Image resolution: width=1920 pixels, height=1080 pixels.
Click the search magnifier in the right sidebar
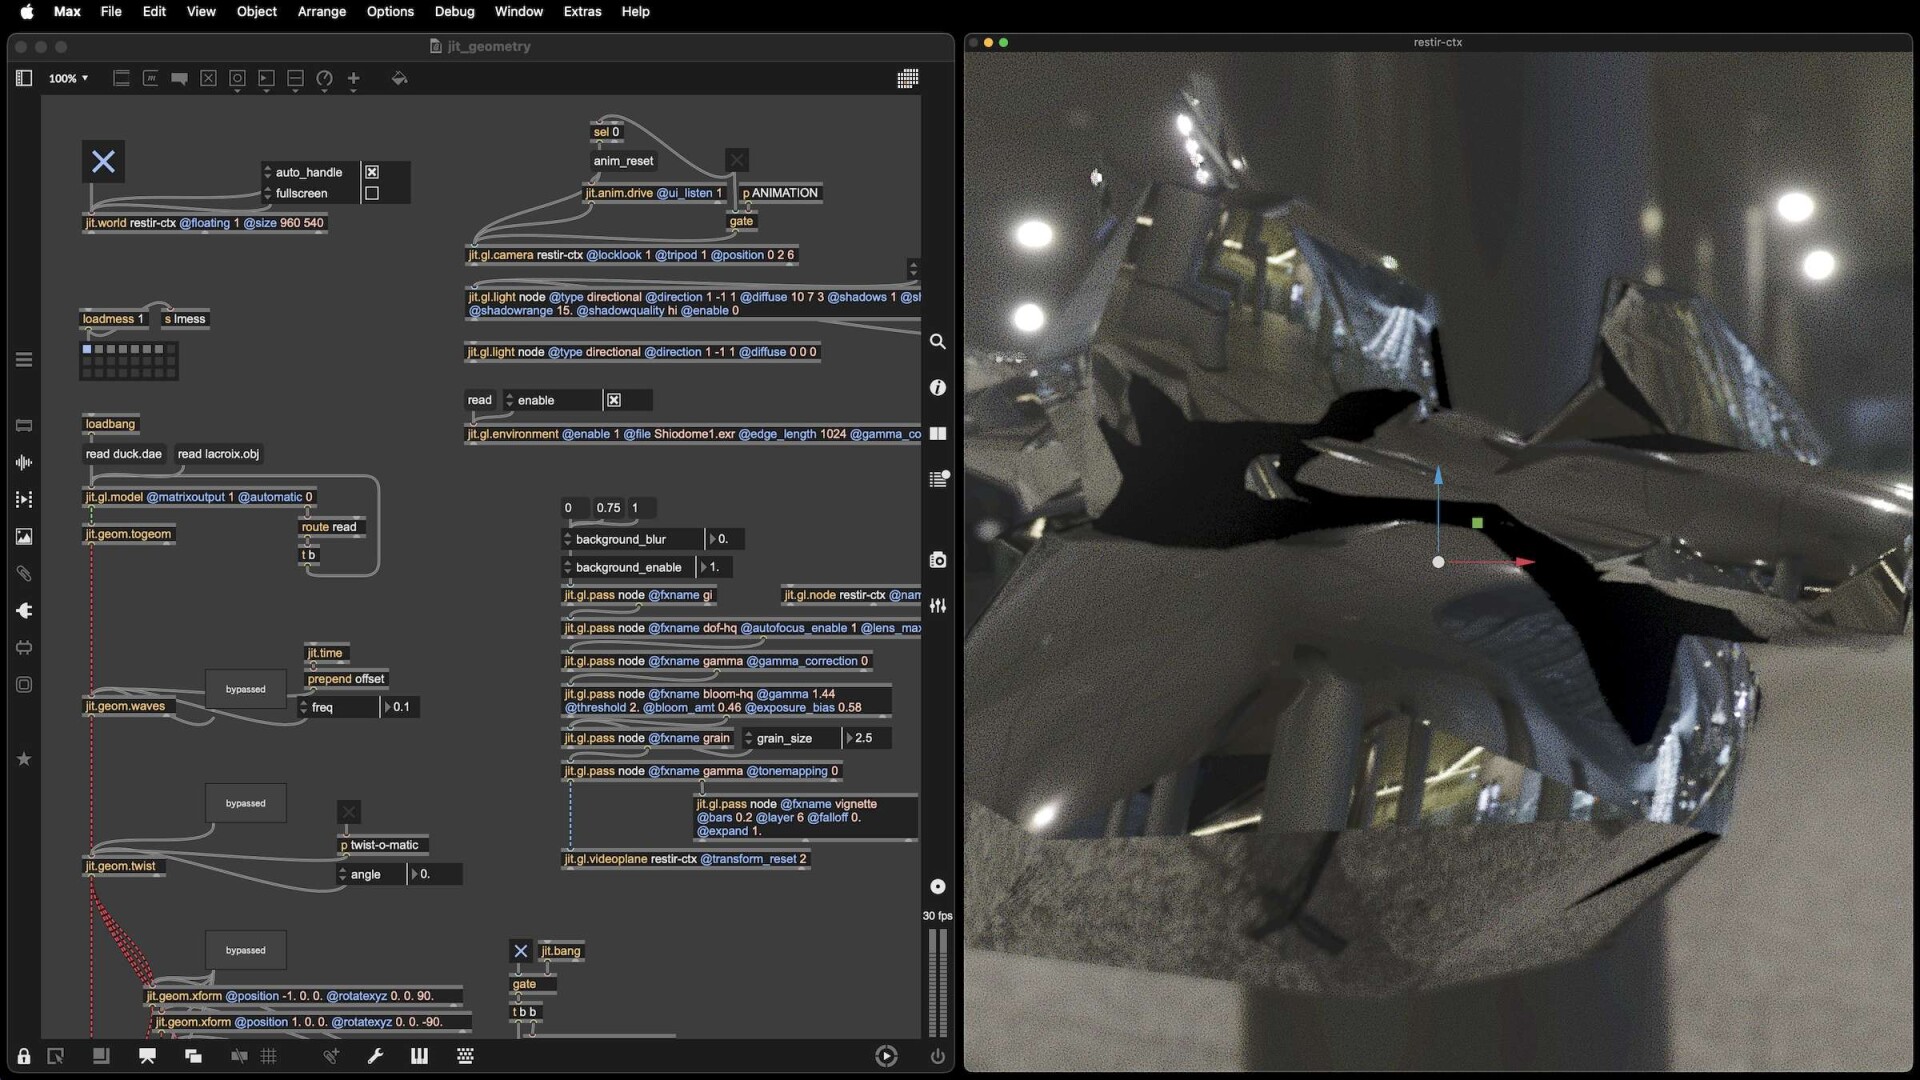(x=938, y=341)
